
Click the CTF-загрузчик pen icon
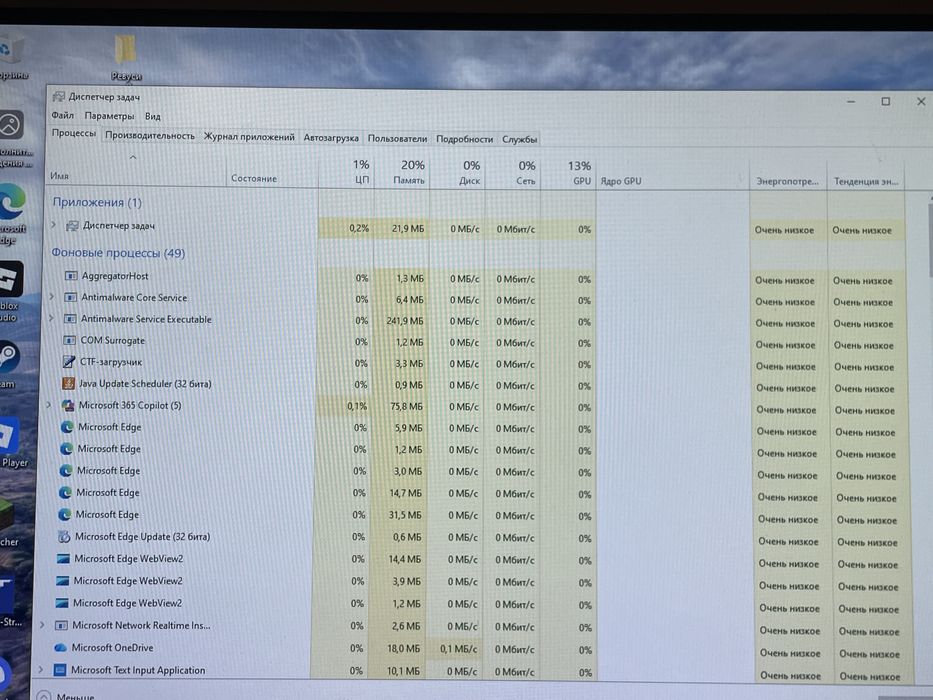(69, 361)
